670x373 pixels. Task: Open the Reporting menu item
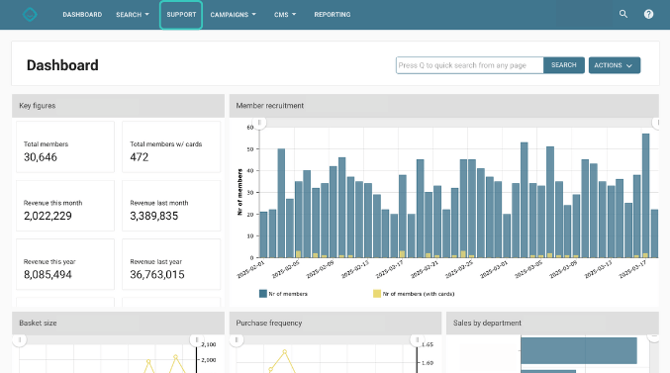pos(332,15)
